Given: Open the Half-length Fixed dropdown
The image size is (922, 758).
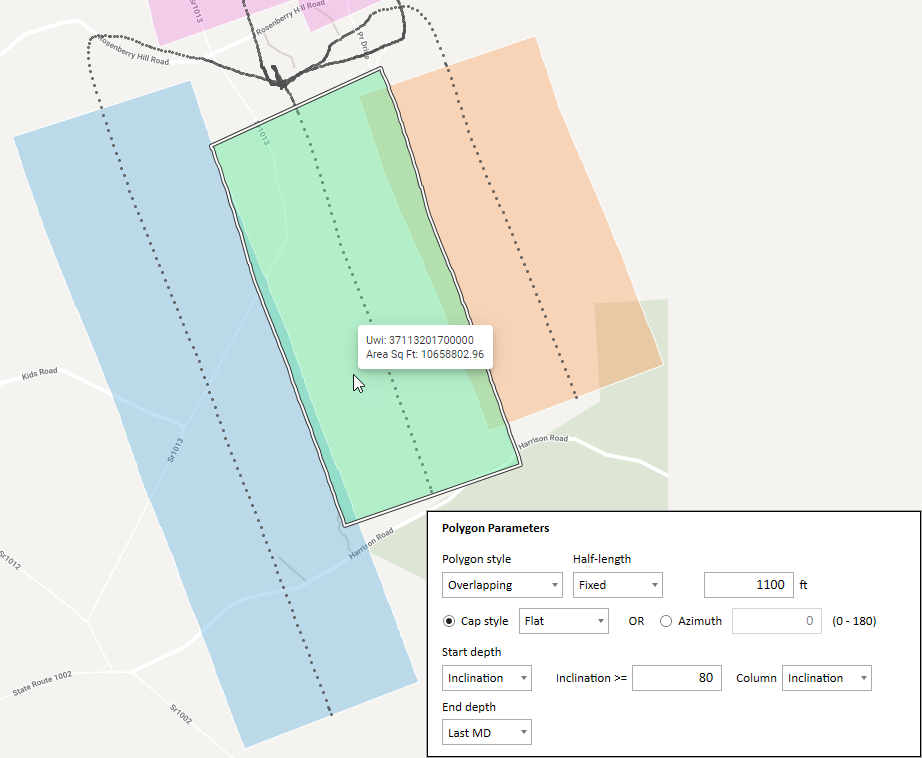Looking at the screenshot, I should [x=653, y=585].
